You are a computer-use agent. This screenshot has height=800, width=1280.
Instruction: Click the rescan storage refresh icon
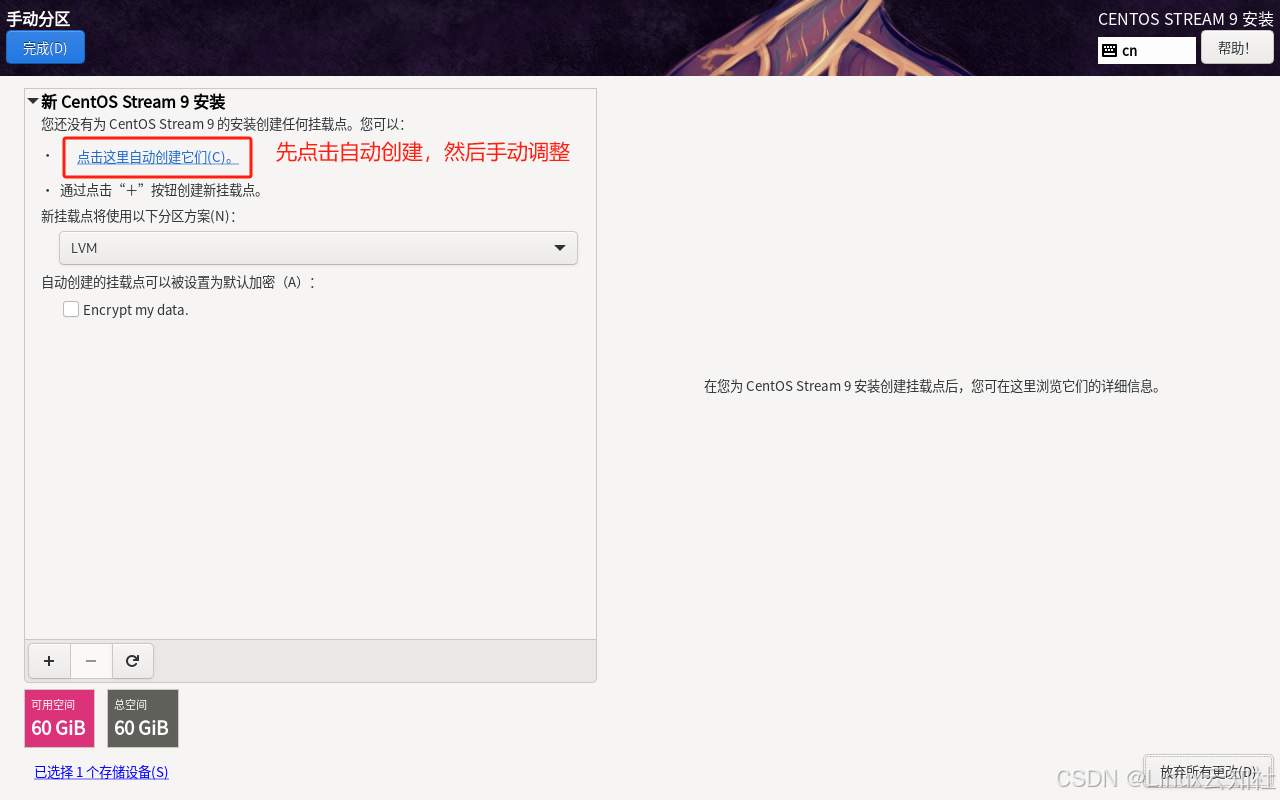(x=132, y=661)
